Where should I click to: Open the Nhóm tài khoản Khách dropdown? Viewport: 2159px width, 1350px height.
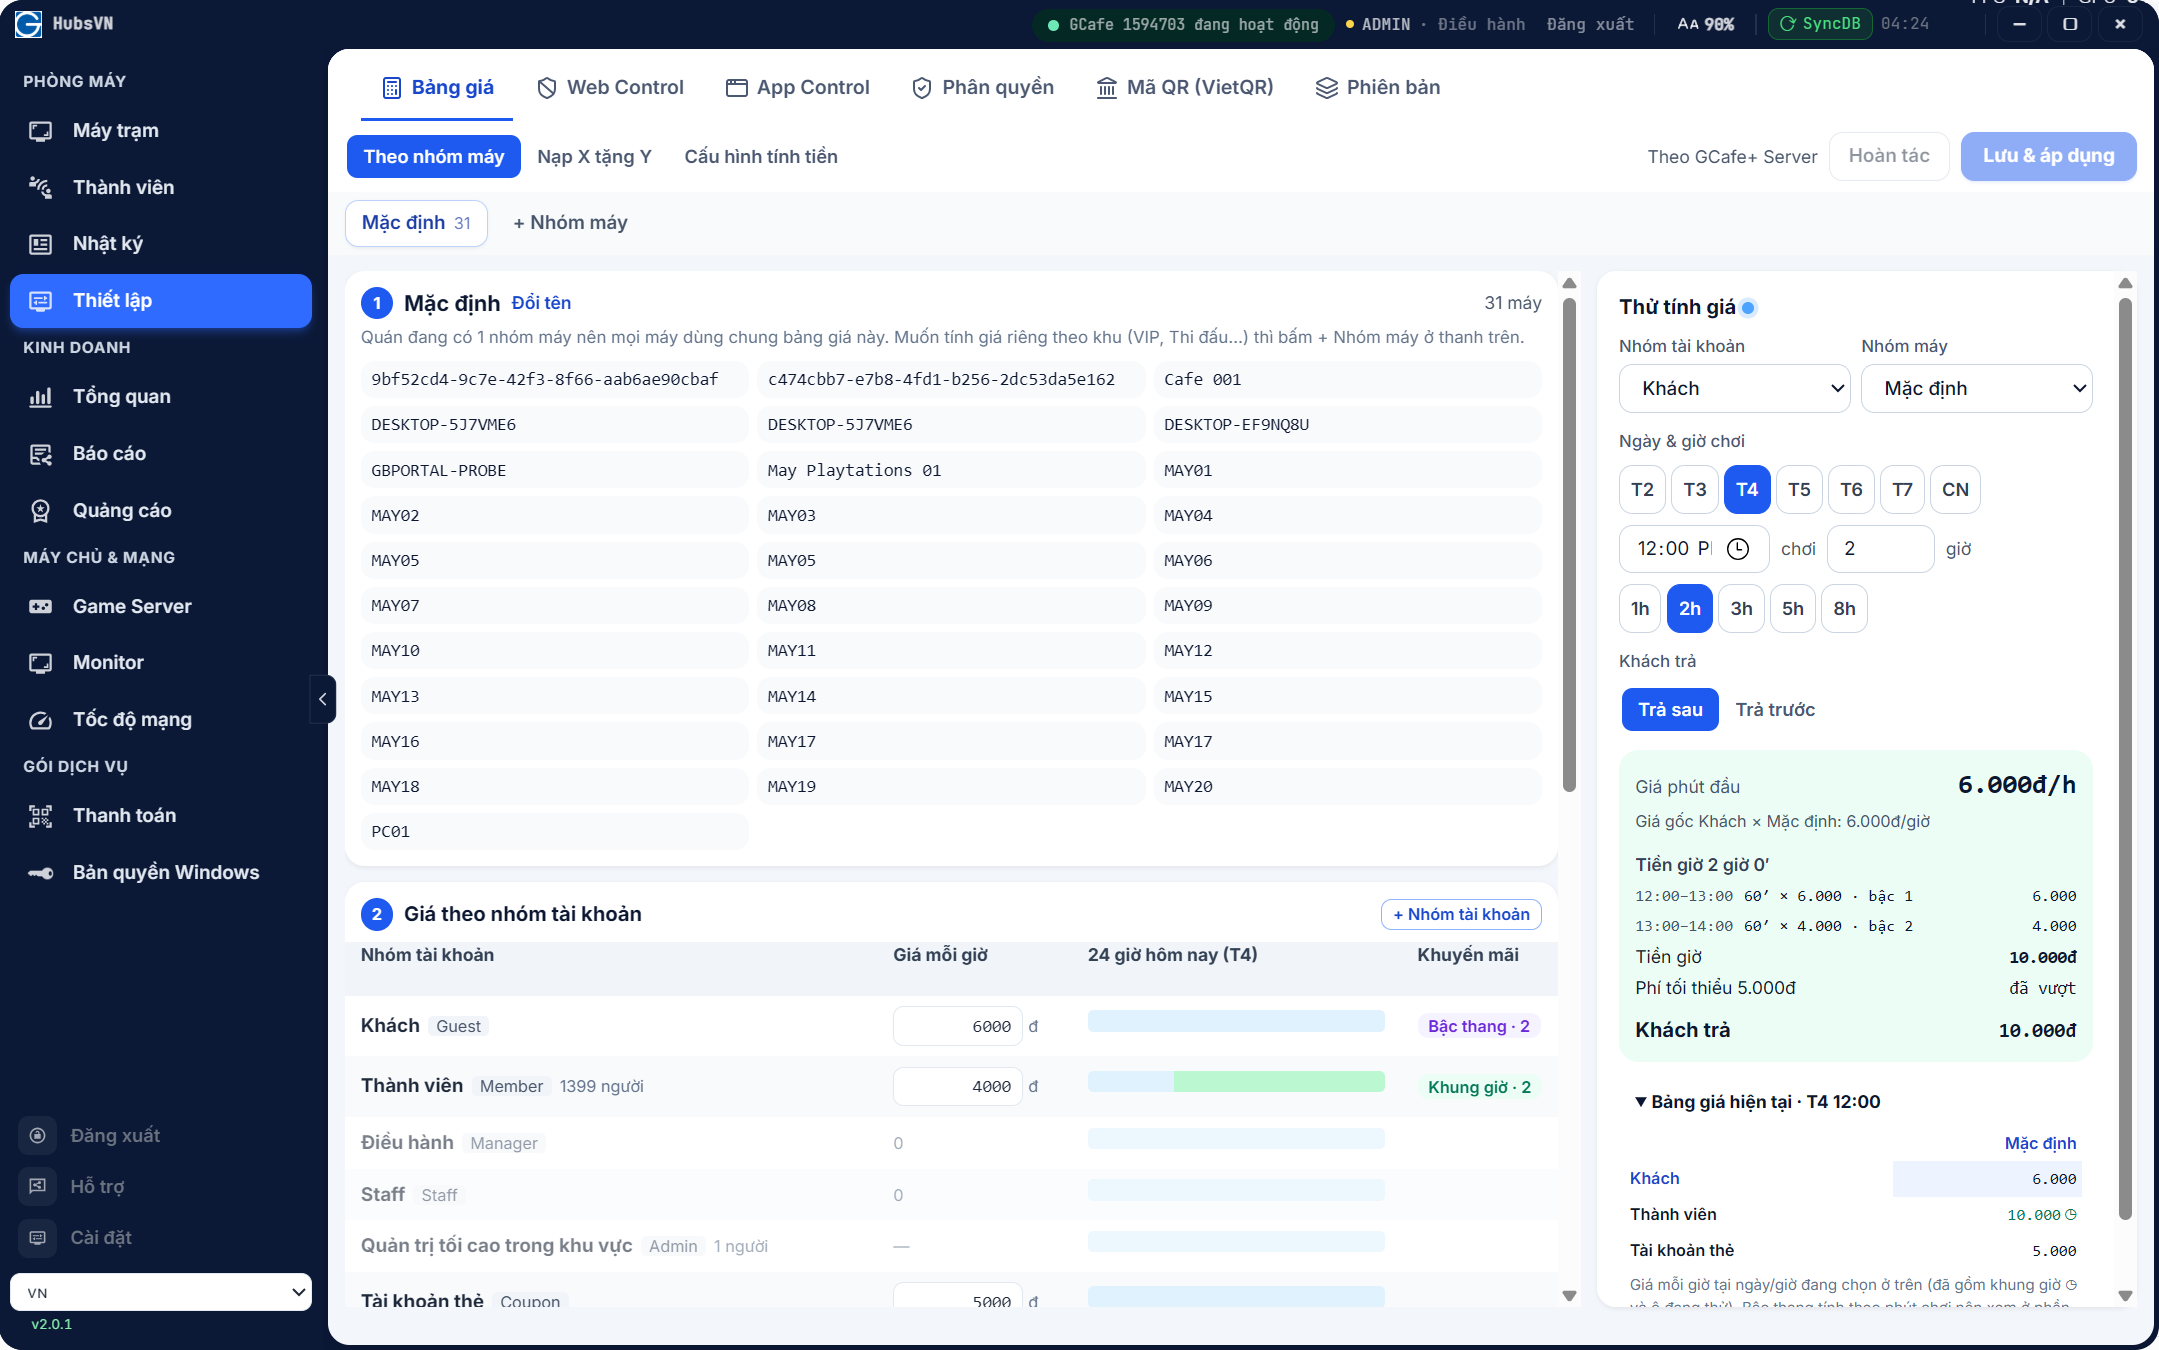[1735, 389]
